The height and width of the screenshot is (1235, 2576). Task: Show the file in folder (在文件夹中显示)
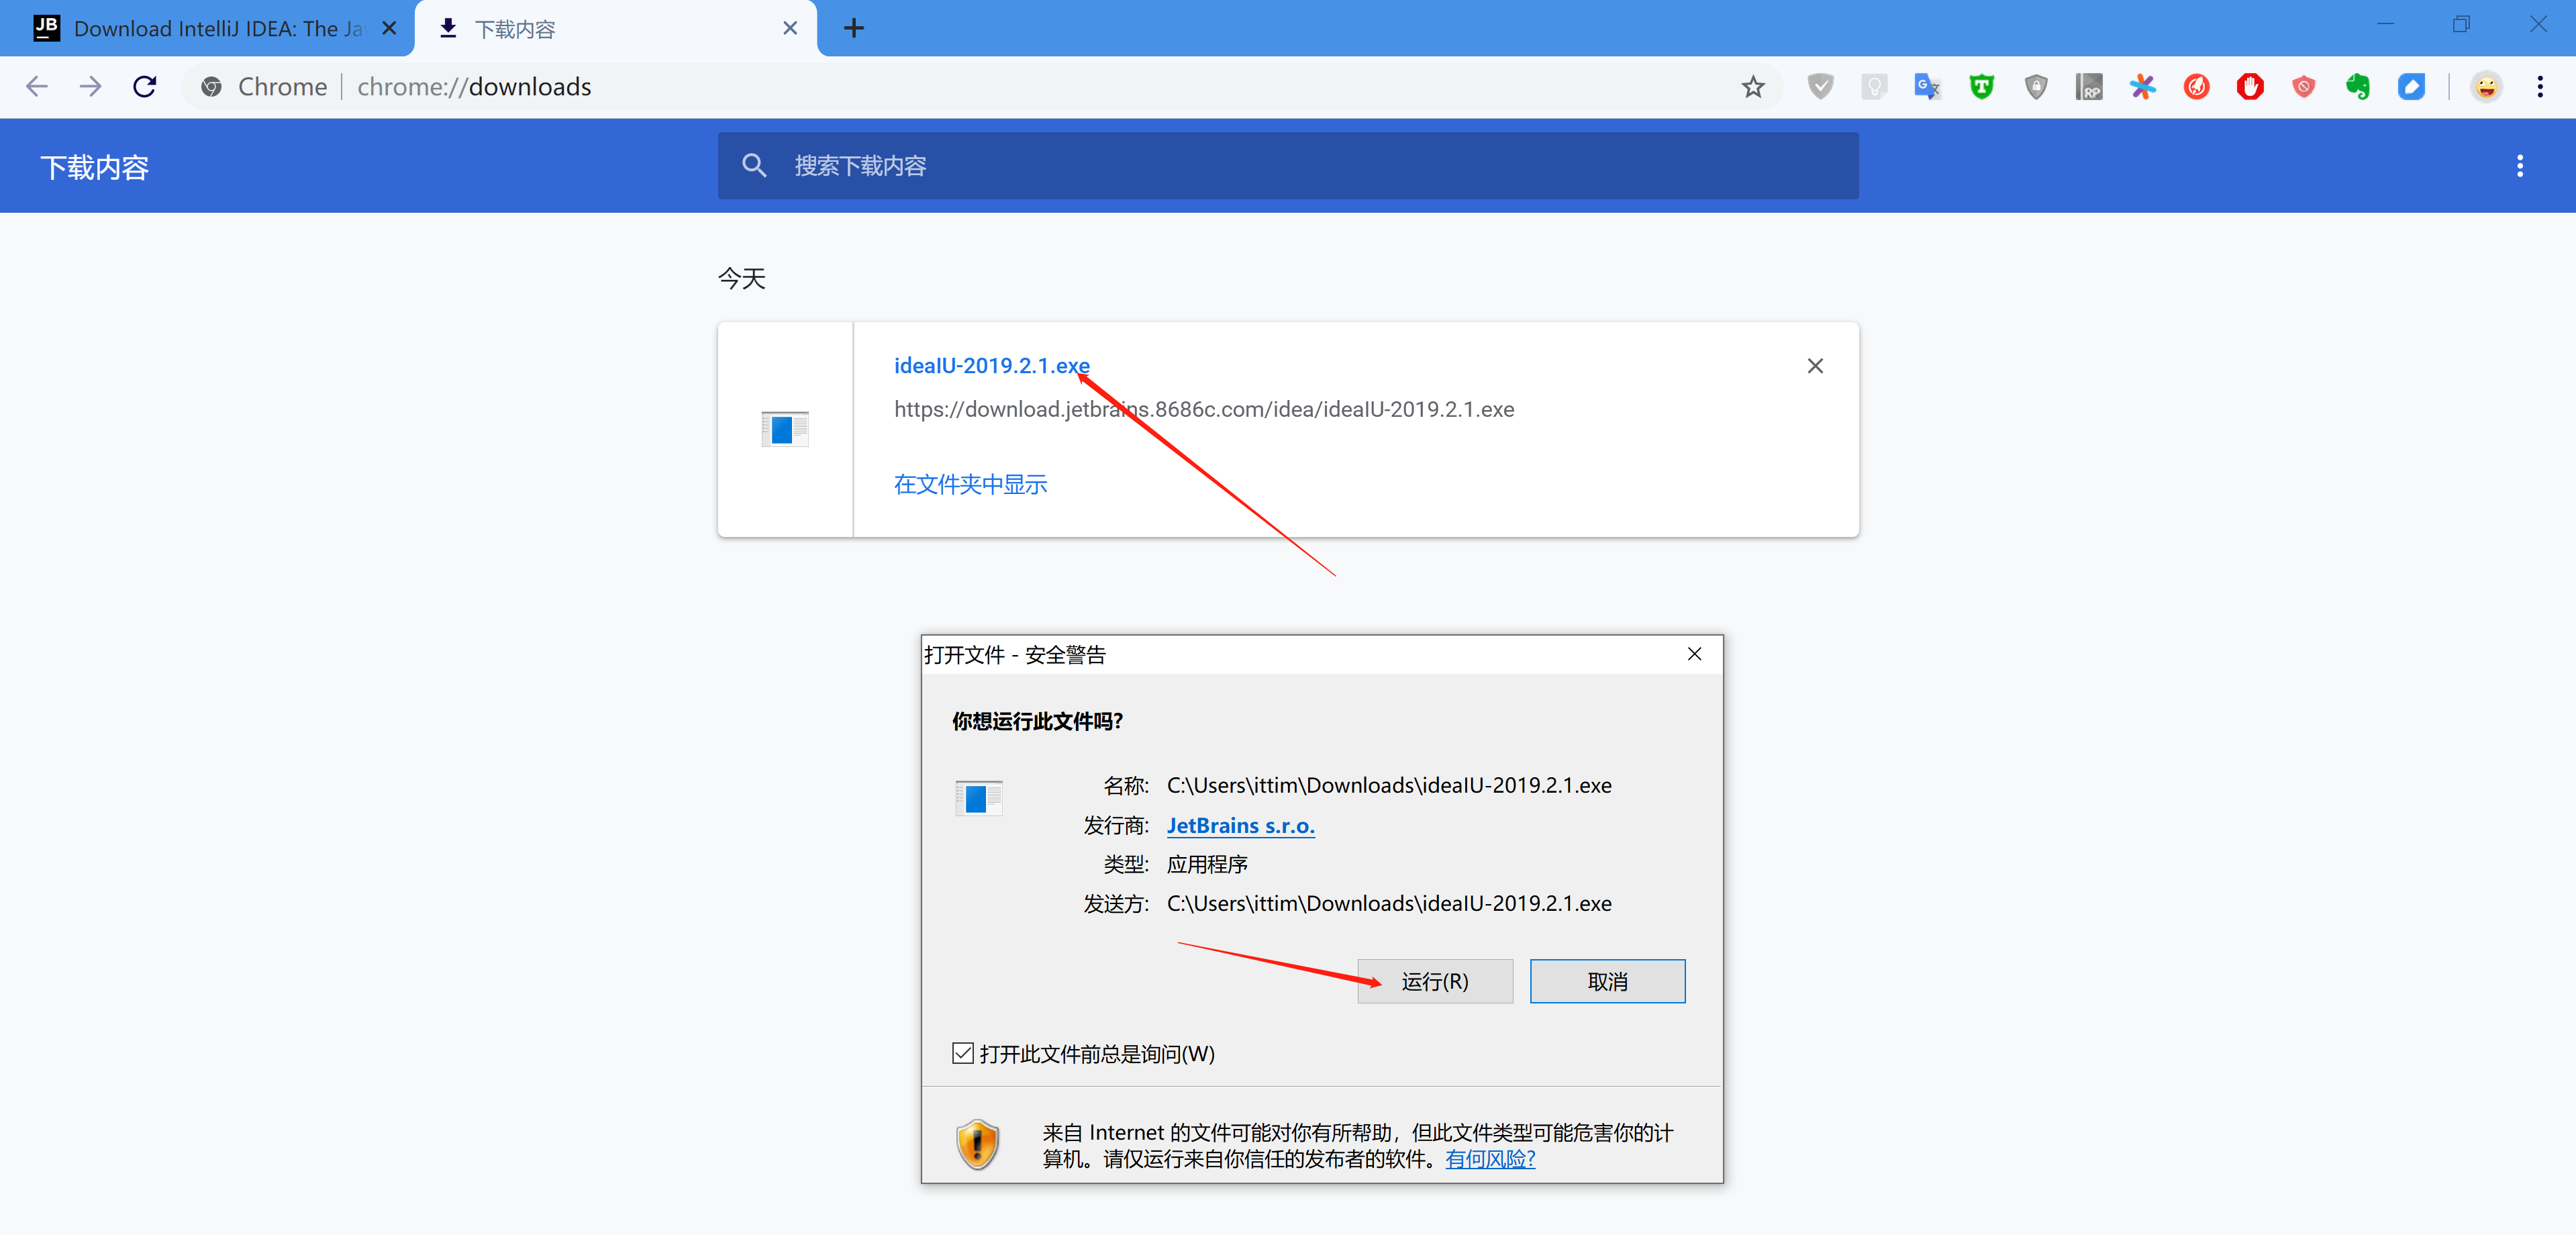pyautogui.click(x=970, y=485)
